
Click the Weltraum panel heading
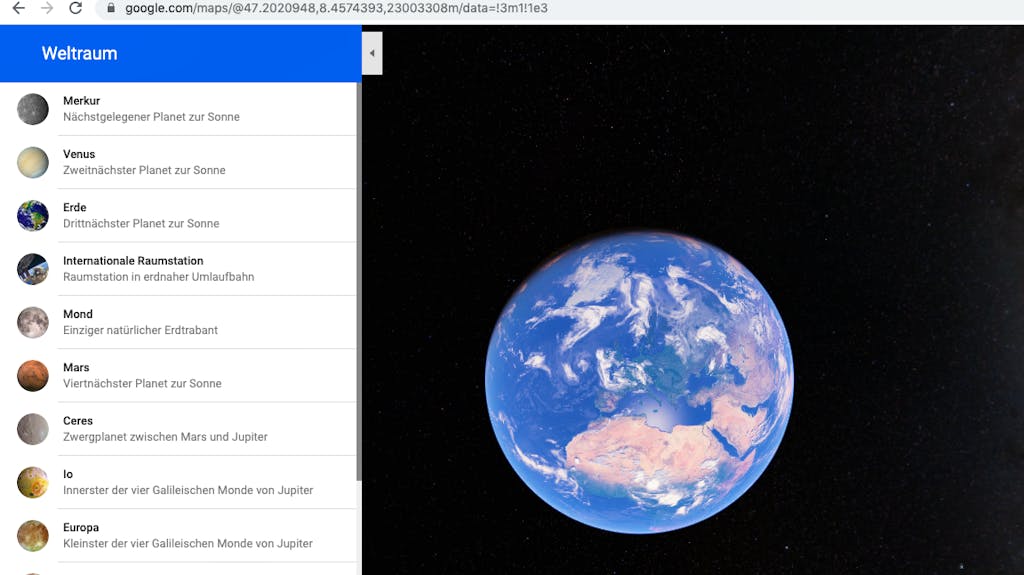[x=80, y=54]
